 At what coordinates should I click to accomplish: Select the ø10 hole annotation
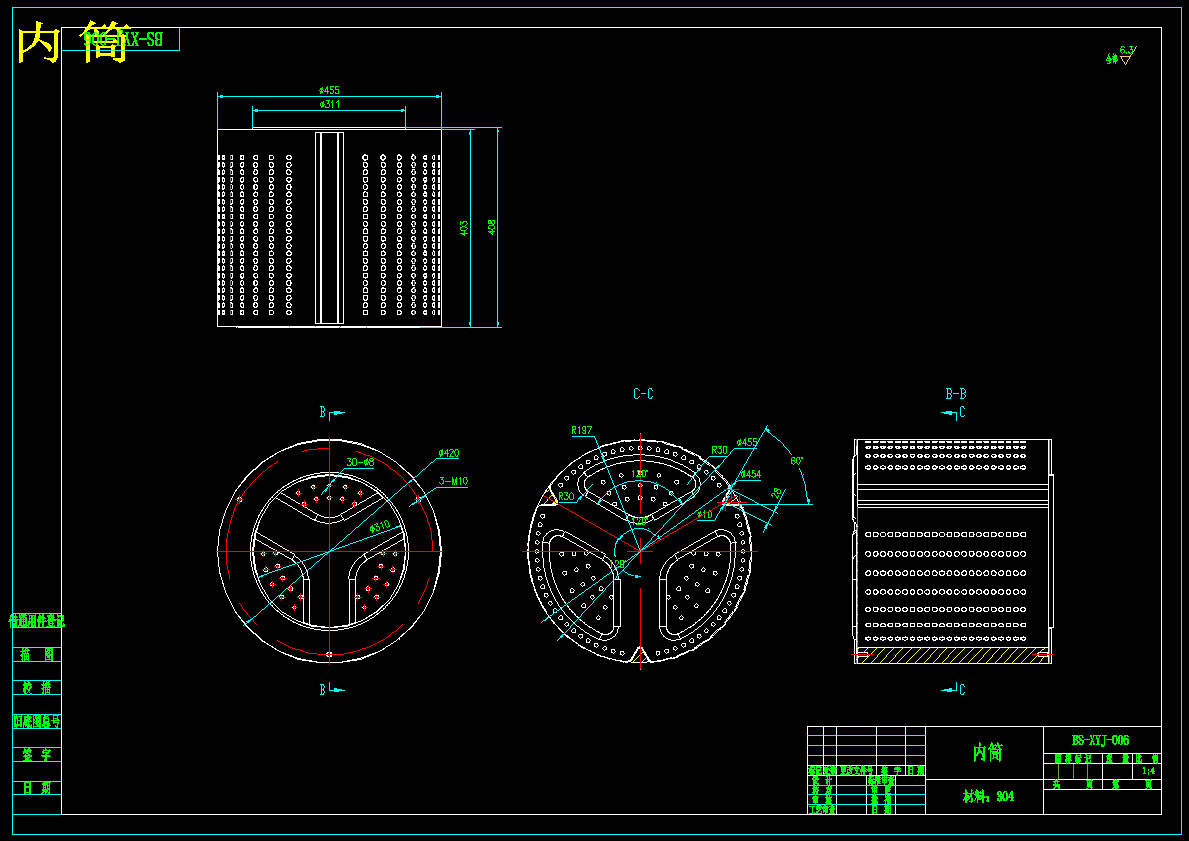pos(704,515)
